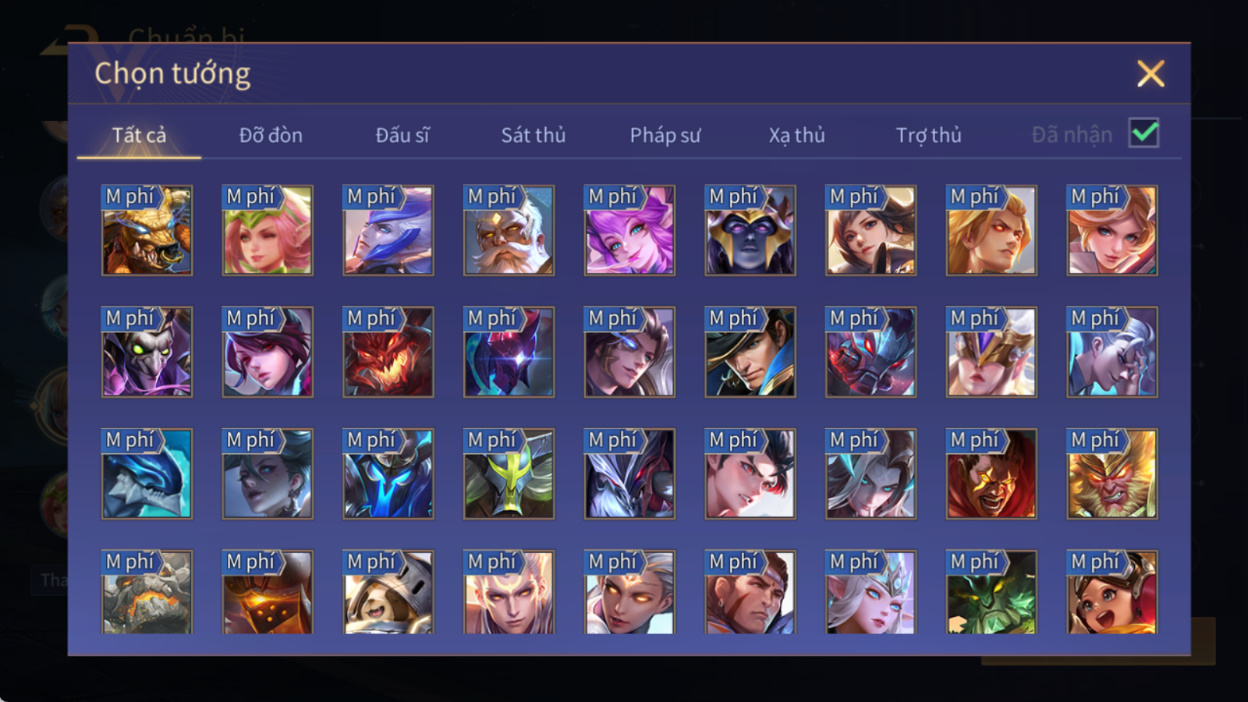This screenshot has width=1248, height=702.
Task: Uncheck the Đã nhận checkbox
Action: coord(1144,133)
